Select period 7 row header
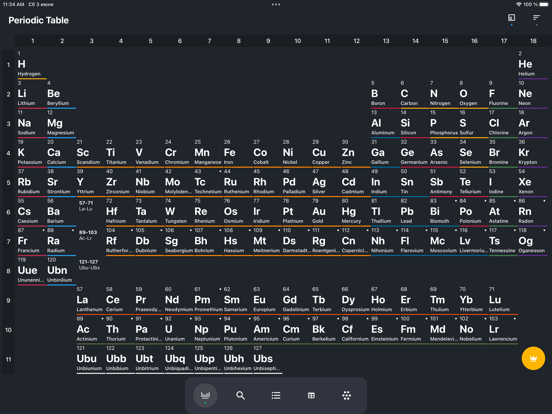The height and width of the screenshot is (414, 552). (8, 242)
